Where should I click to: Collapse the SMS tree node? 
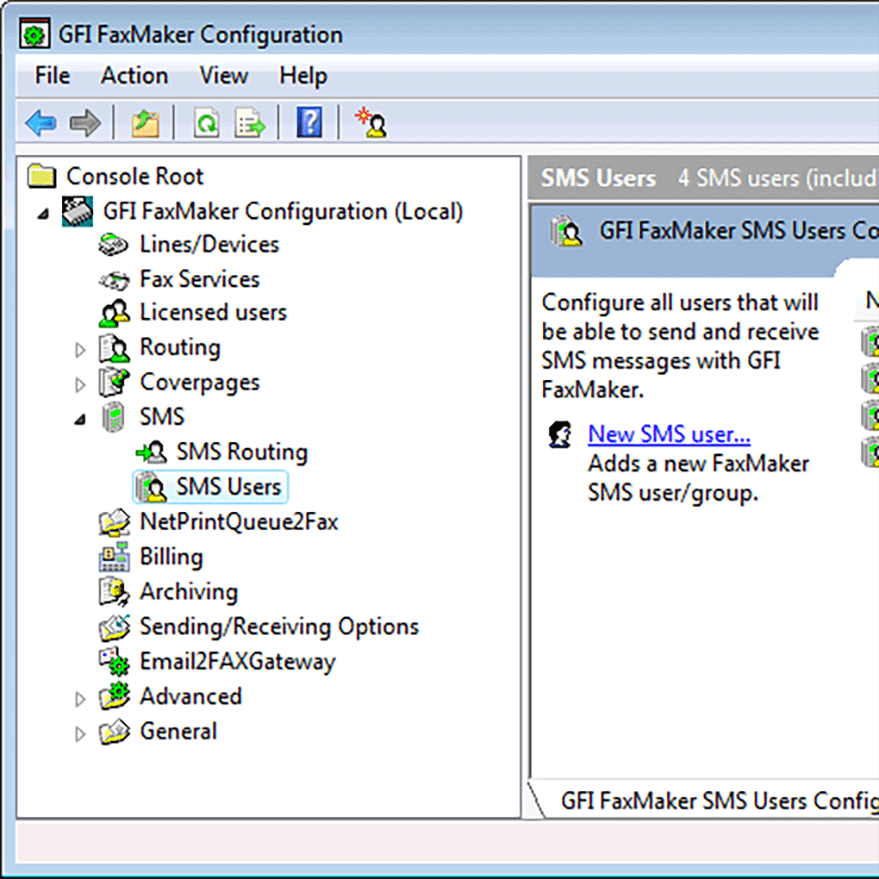point(79,418)
